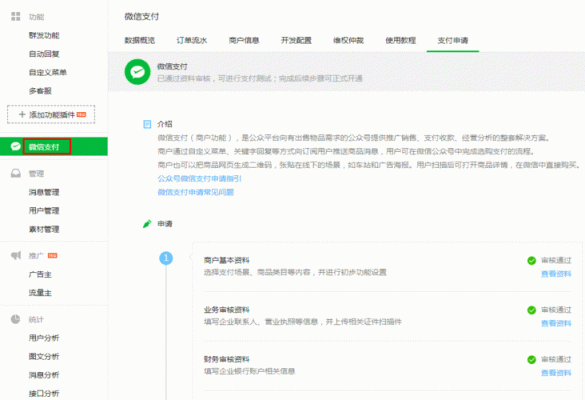Switch to the 商户信息 tab
585x400 pixels.
click(x=244, y=40)
